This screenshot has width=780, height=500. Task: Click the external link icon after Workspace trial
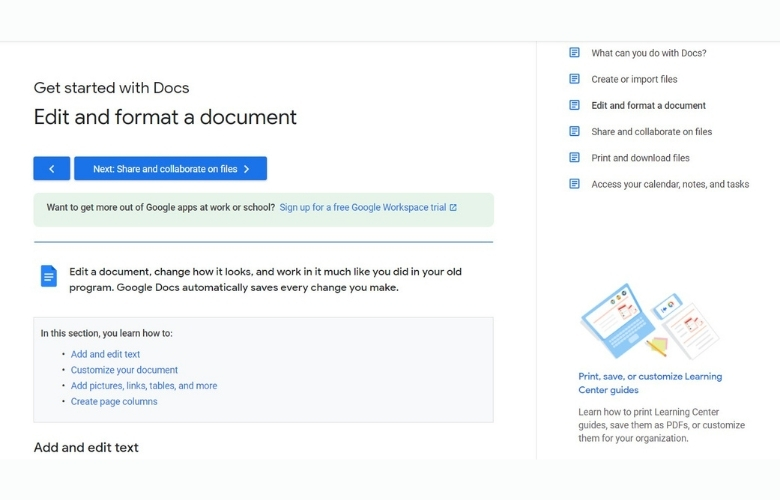pos(453,207)
